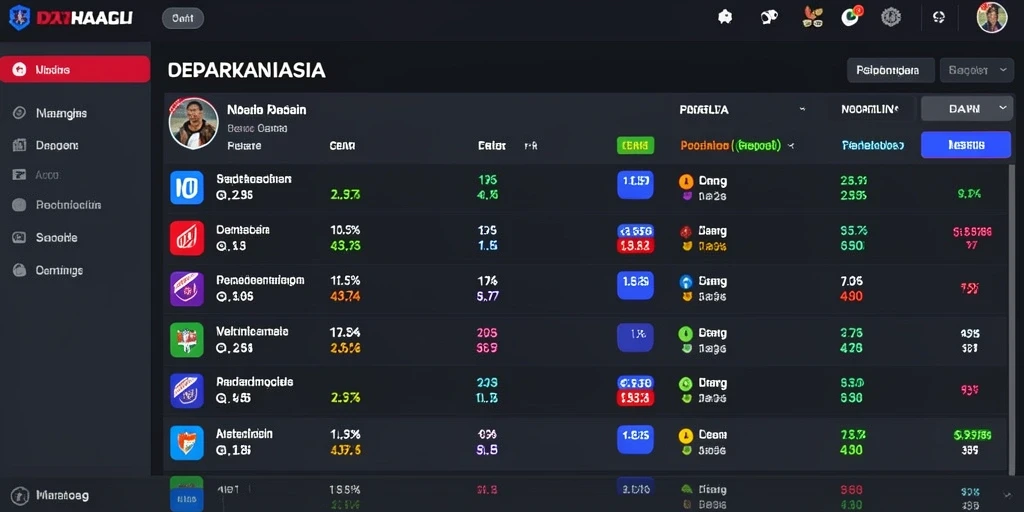Click the blue button below DAPN
The width and height of the screenshot is (1024, 512).
click(x=966, y=145)
